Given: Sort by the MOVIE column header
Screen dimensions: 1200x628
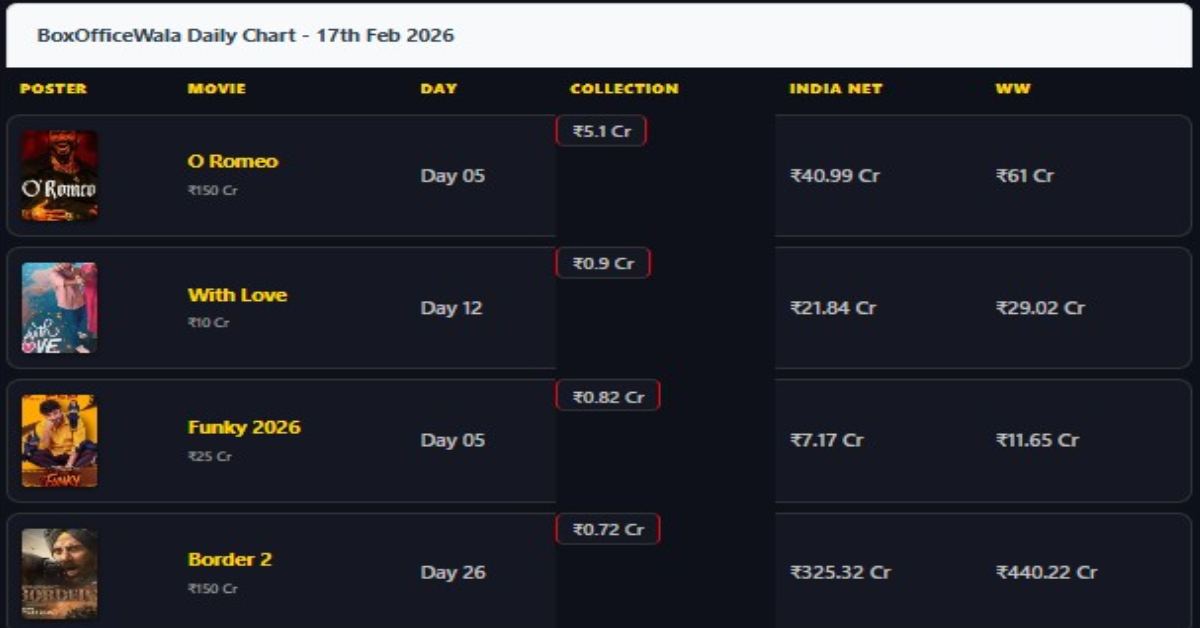Looking at the screenshot, I should [214, 88].
